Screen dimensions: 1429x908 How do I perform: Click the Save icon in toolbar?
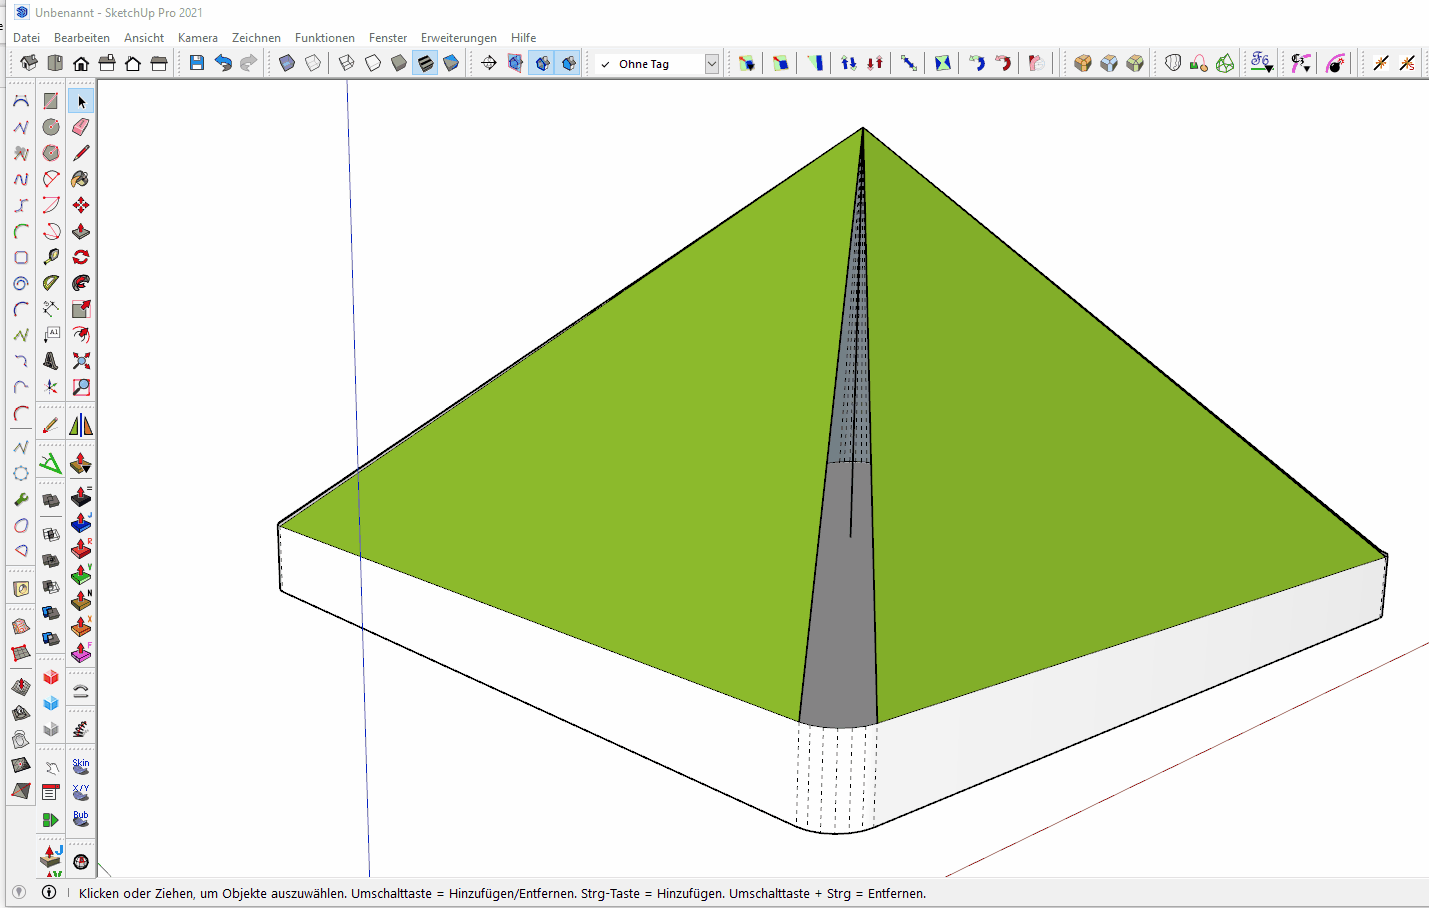coord(197,63)
